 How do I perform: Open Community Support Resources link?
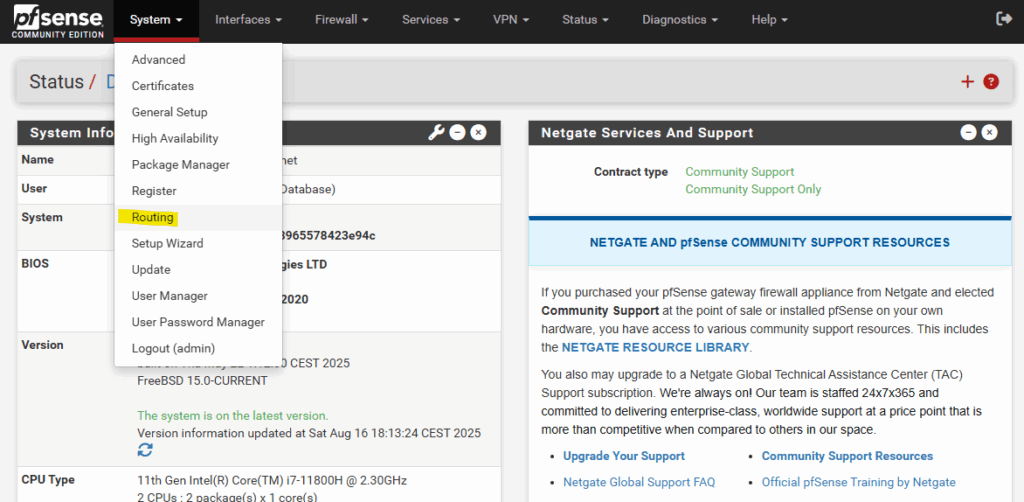click(x=847, y=456)
